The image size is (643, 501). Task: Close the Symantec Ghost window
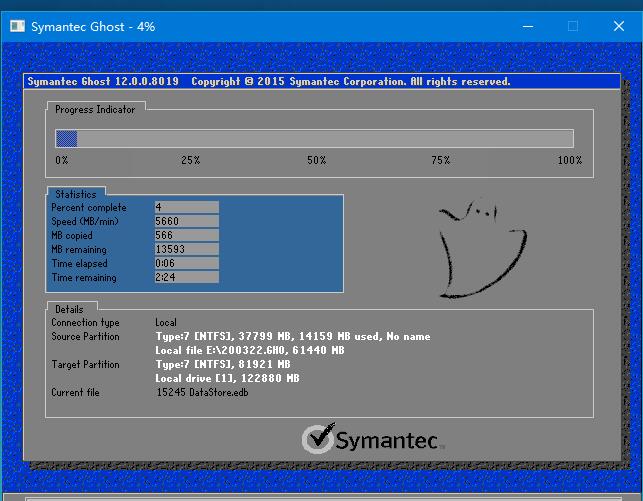[619, 27]
